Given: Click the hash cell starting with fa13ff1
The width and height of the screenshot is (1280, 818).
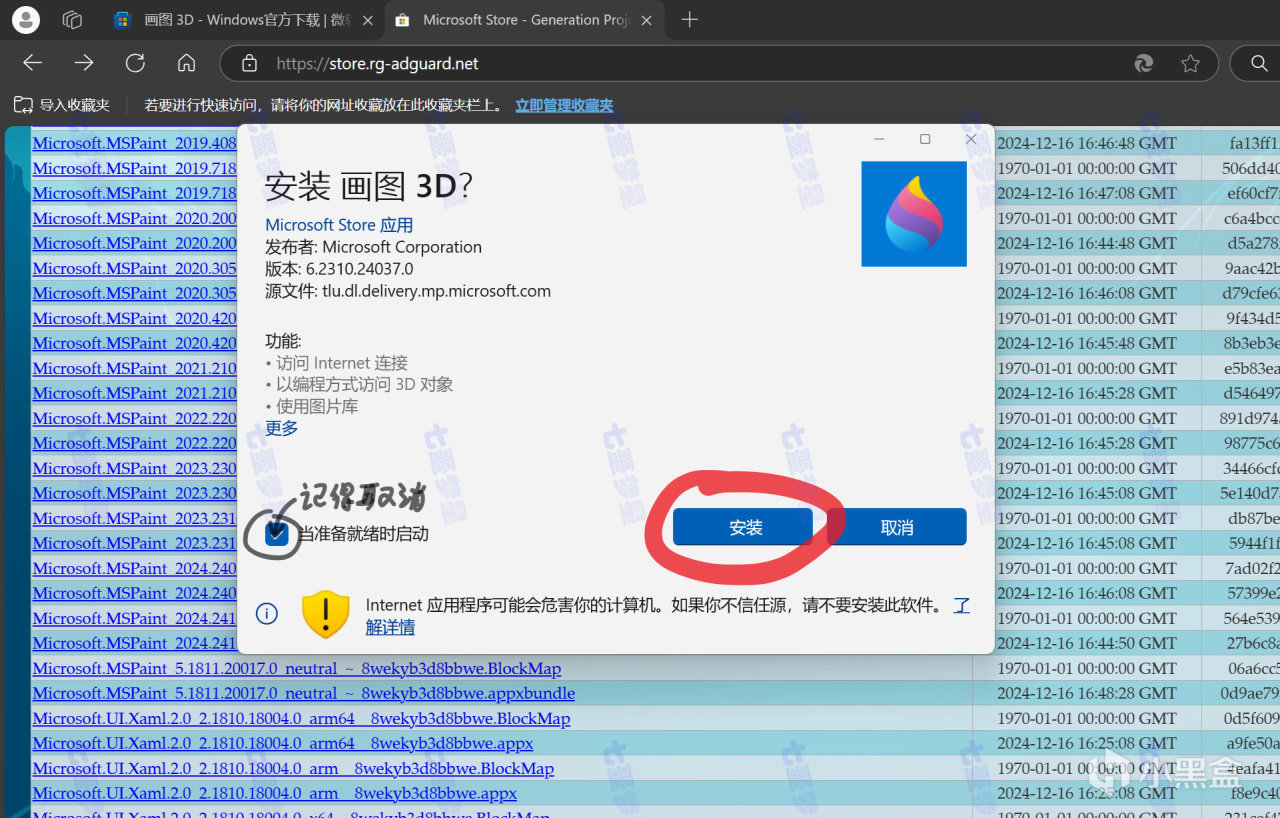Looking at the screenshot, I should [1254, 143].
